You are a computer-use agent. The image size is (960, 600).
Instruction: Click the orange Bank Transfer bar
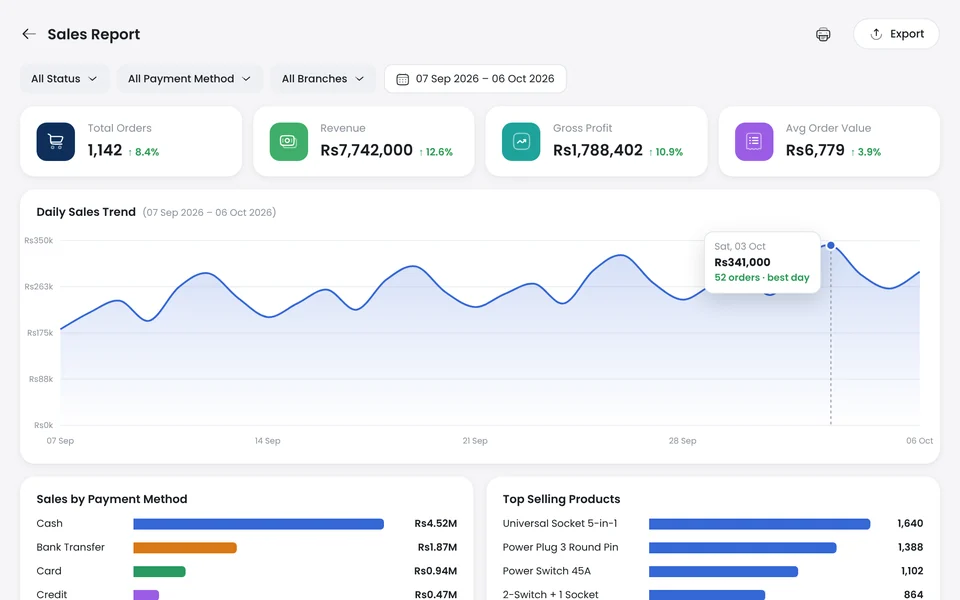pos(185,547)
